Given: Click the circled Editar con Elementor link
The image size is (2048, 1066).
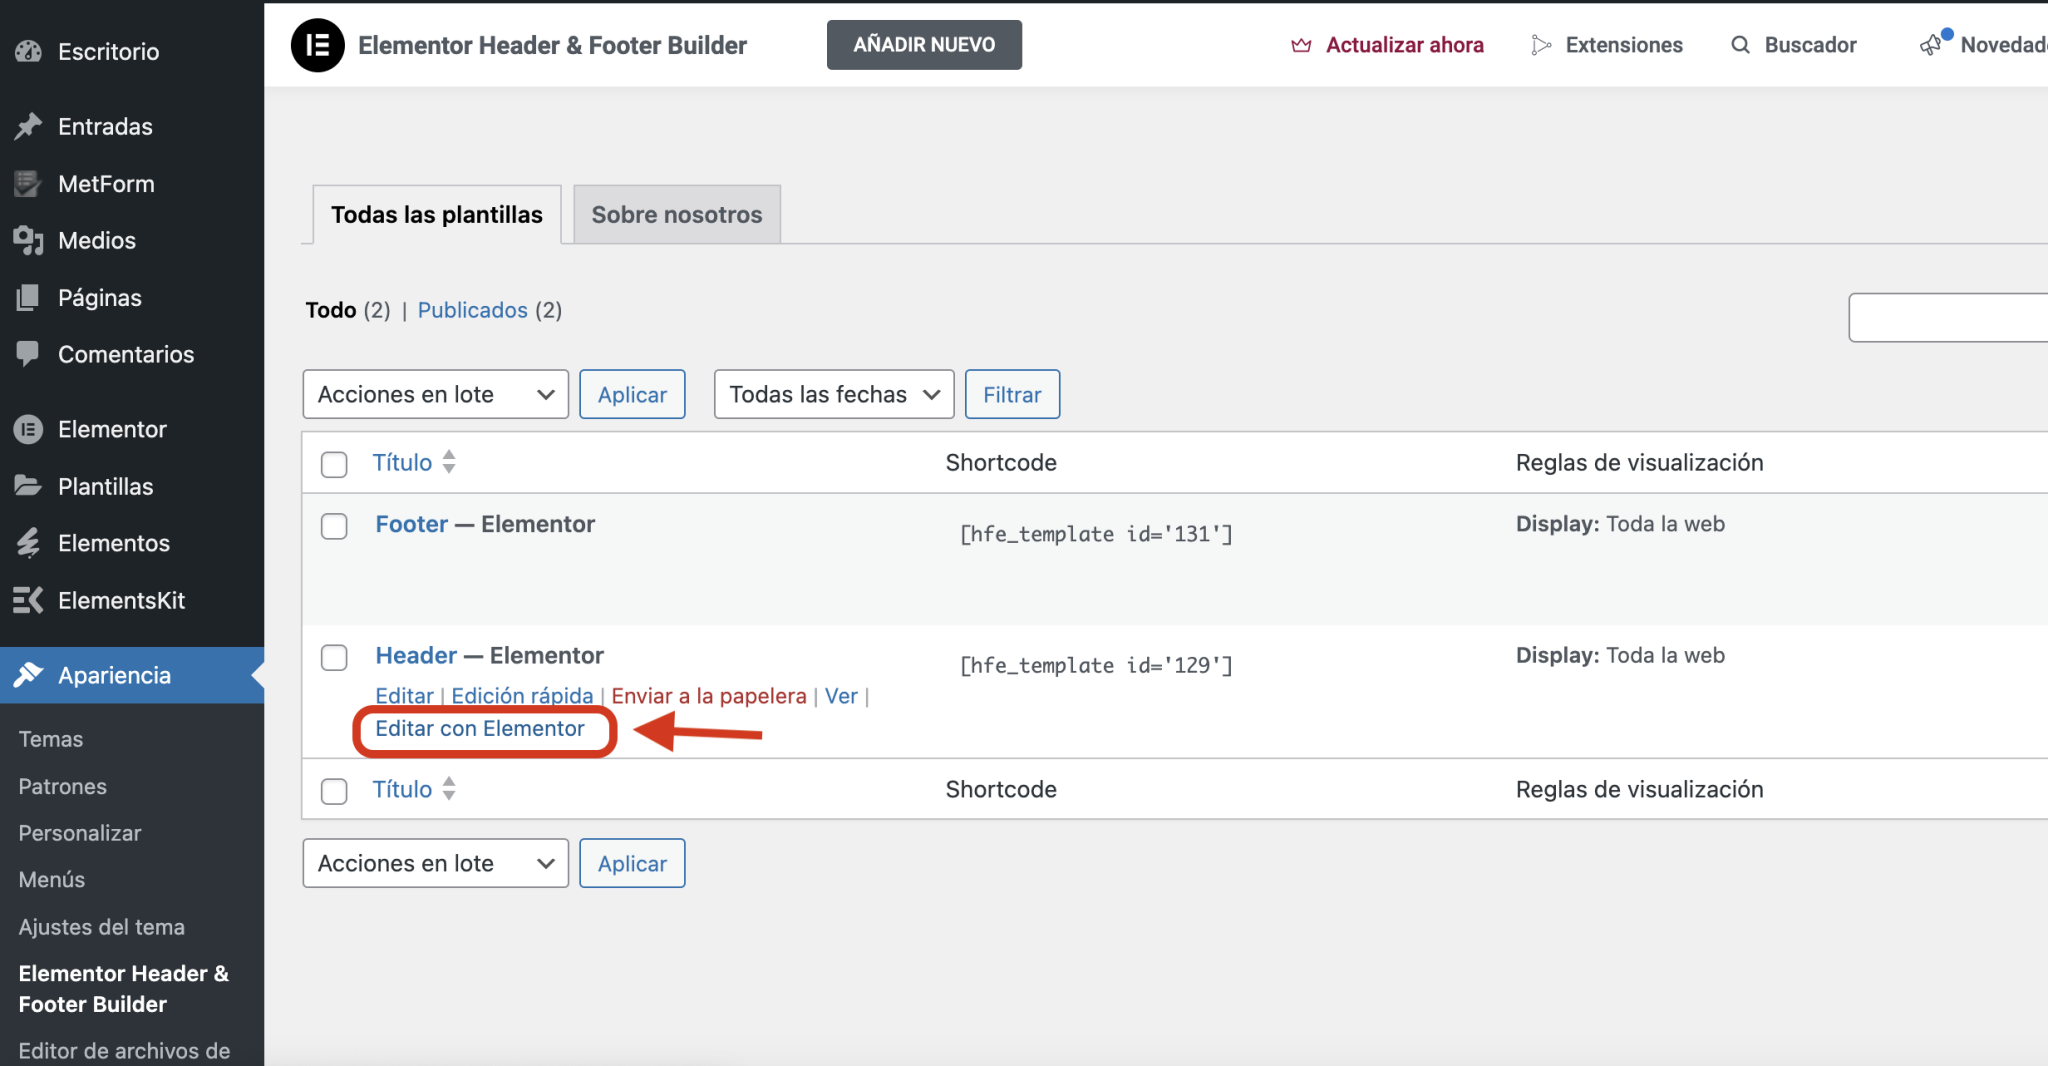Looking at the screenshot, I should pyautogui.click(x=479, y=728).
